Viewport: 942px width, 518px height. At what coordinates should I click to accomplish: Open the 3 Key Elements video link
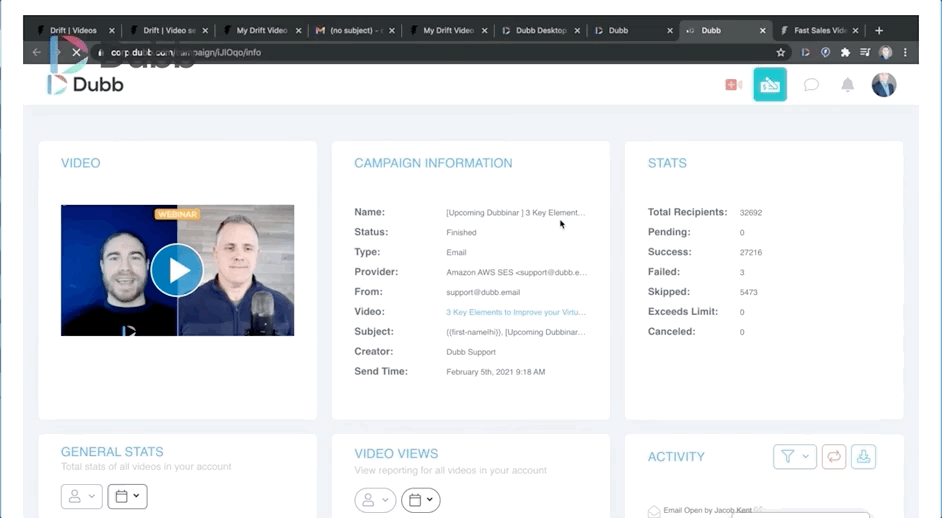click(x=515, y=312)
